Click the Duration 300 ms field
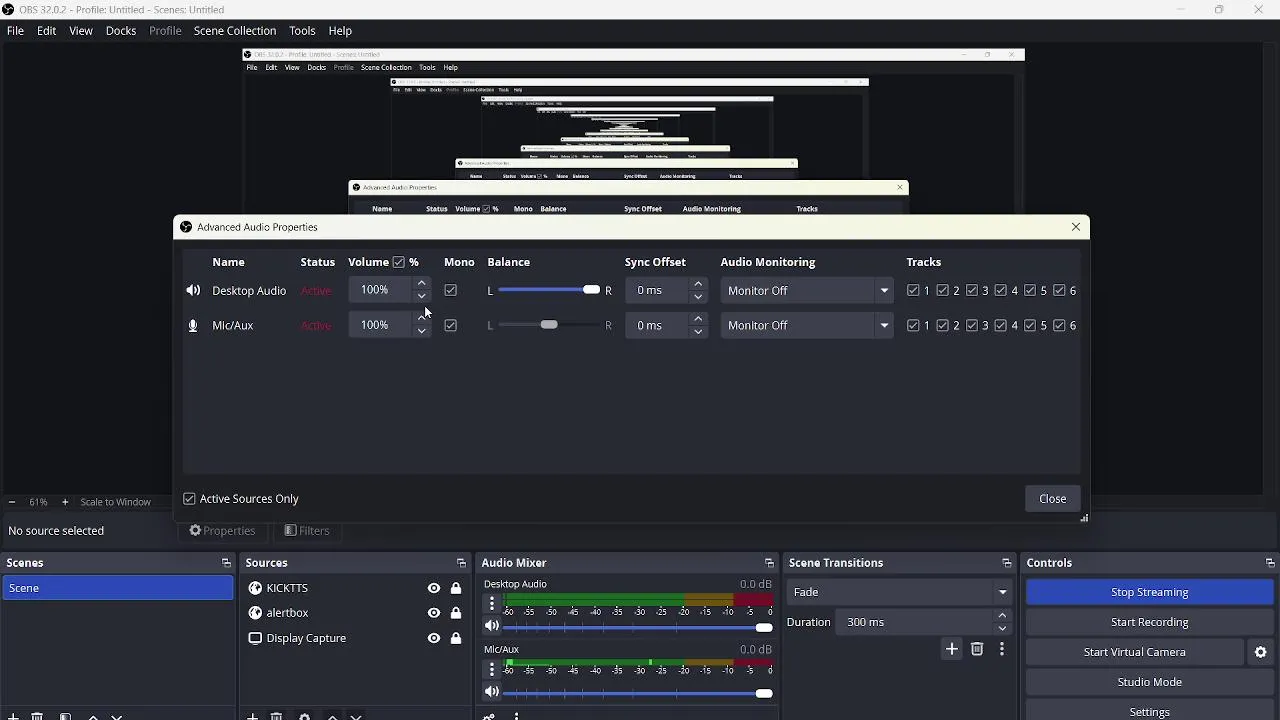 coord(915,622)
